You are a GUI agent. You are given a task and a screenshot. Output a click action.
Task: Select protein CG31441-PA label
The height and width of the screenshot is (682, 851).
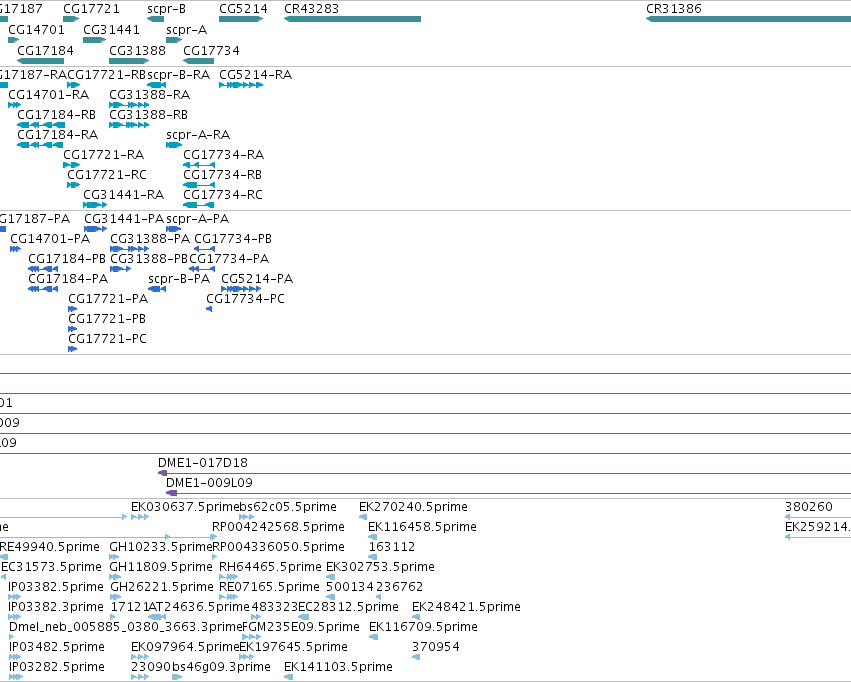[x=124, y=219]
